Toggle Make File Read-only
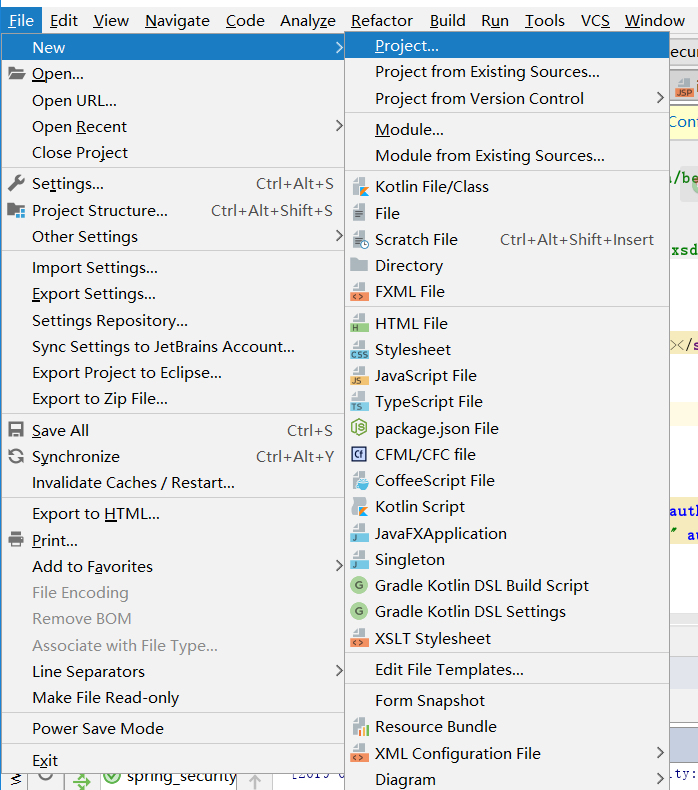Viewport: 698px width, 790px height. pos(173,698)
